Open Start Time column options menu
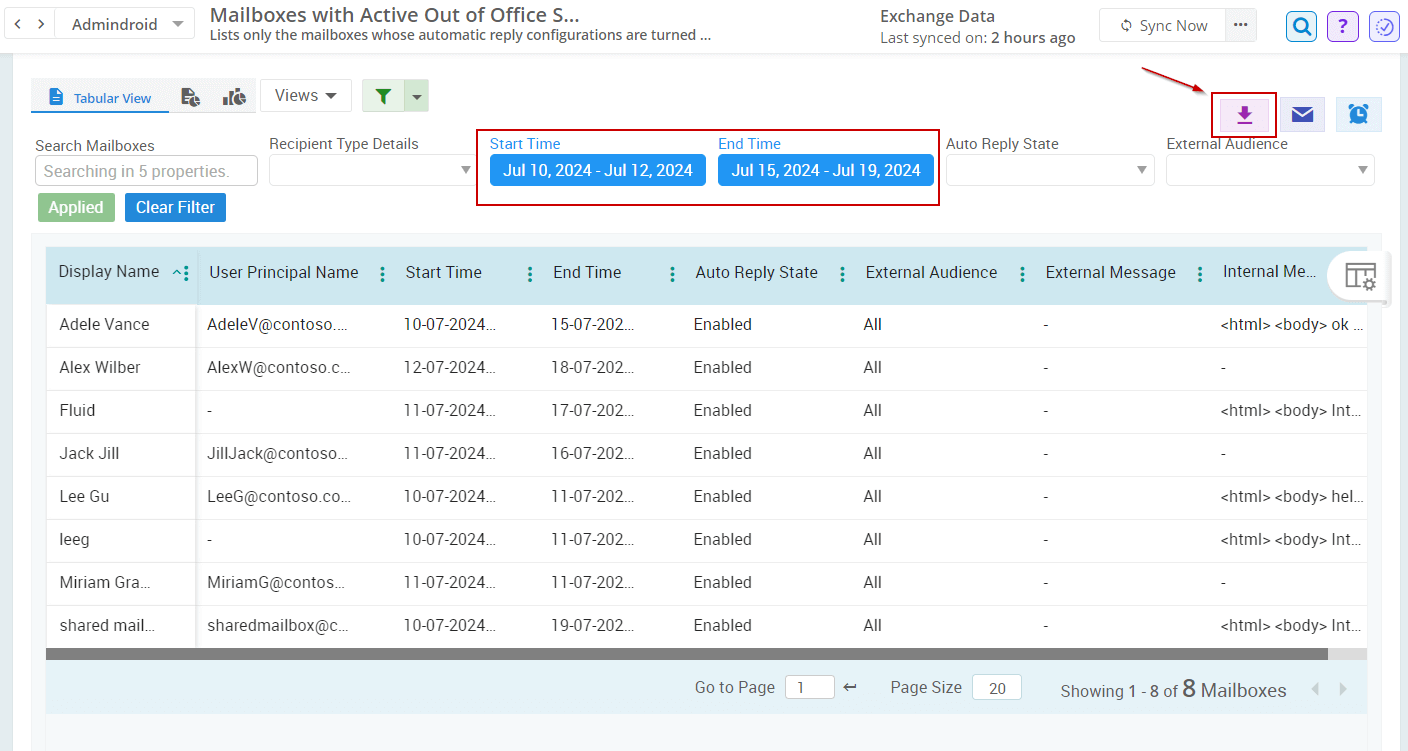Viewport: 1408px width, 751px height. (x=530, y=274)
